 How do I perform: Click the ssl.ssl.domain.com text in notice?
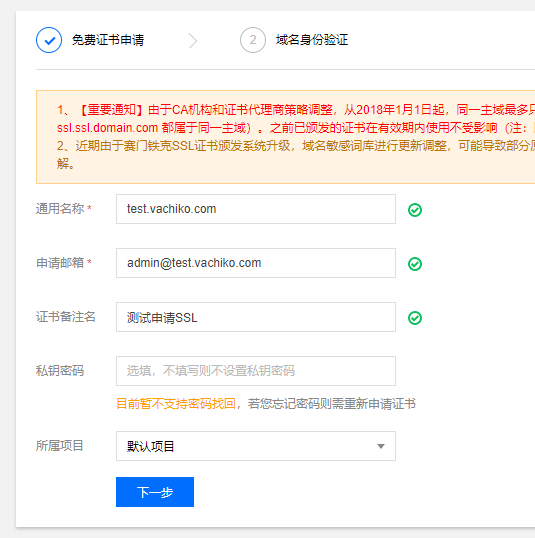(107, 128)
